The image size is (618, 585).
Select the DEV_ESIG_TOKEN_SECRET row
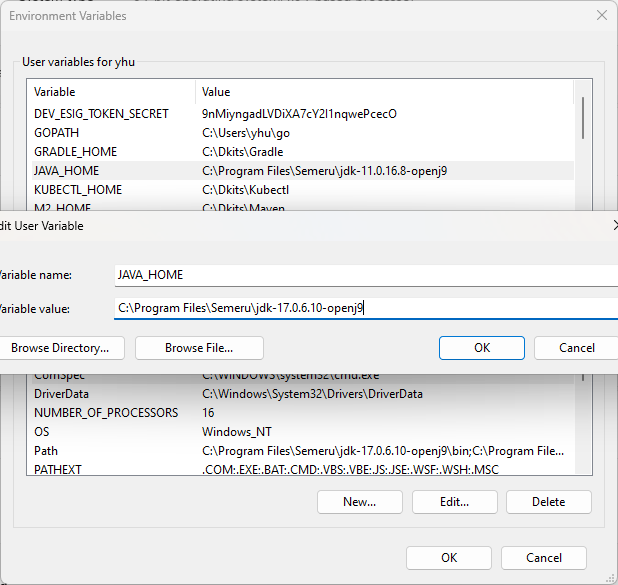303,114
